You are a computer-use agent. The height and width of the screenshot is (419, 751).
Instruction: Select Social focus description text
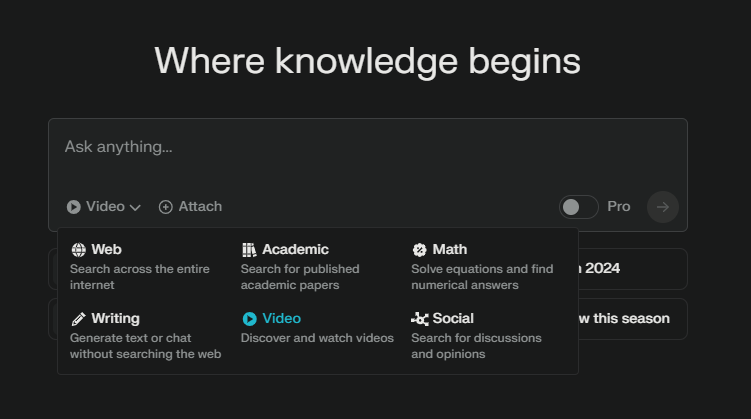(x=476, y=346)
